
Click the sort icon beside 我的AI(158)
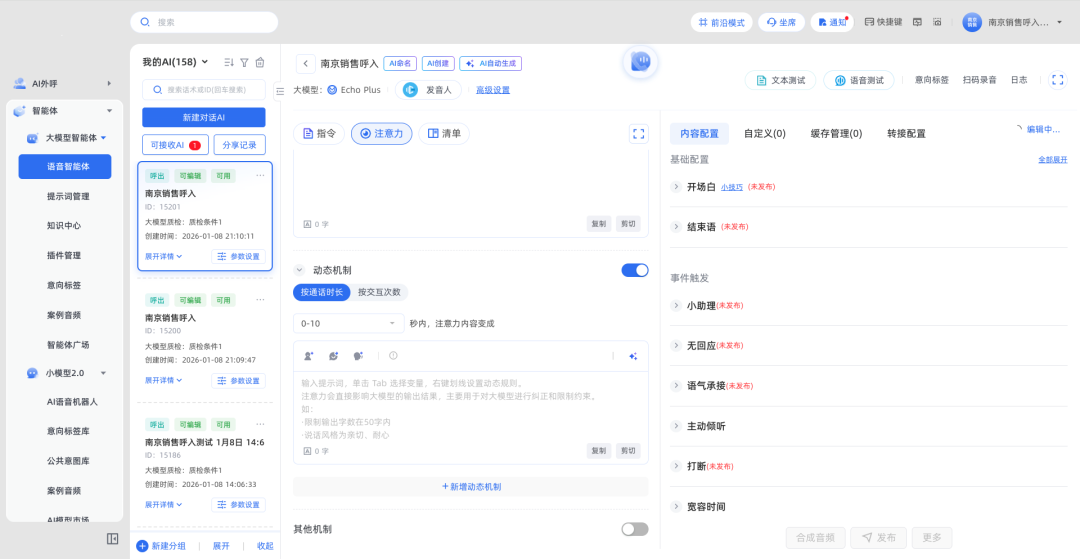[x=229, y=62]
